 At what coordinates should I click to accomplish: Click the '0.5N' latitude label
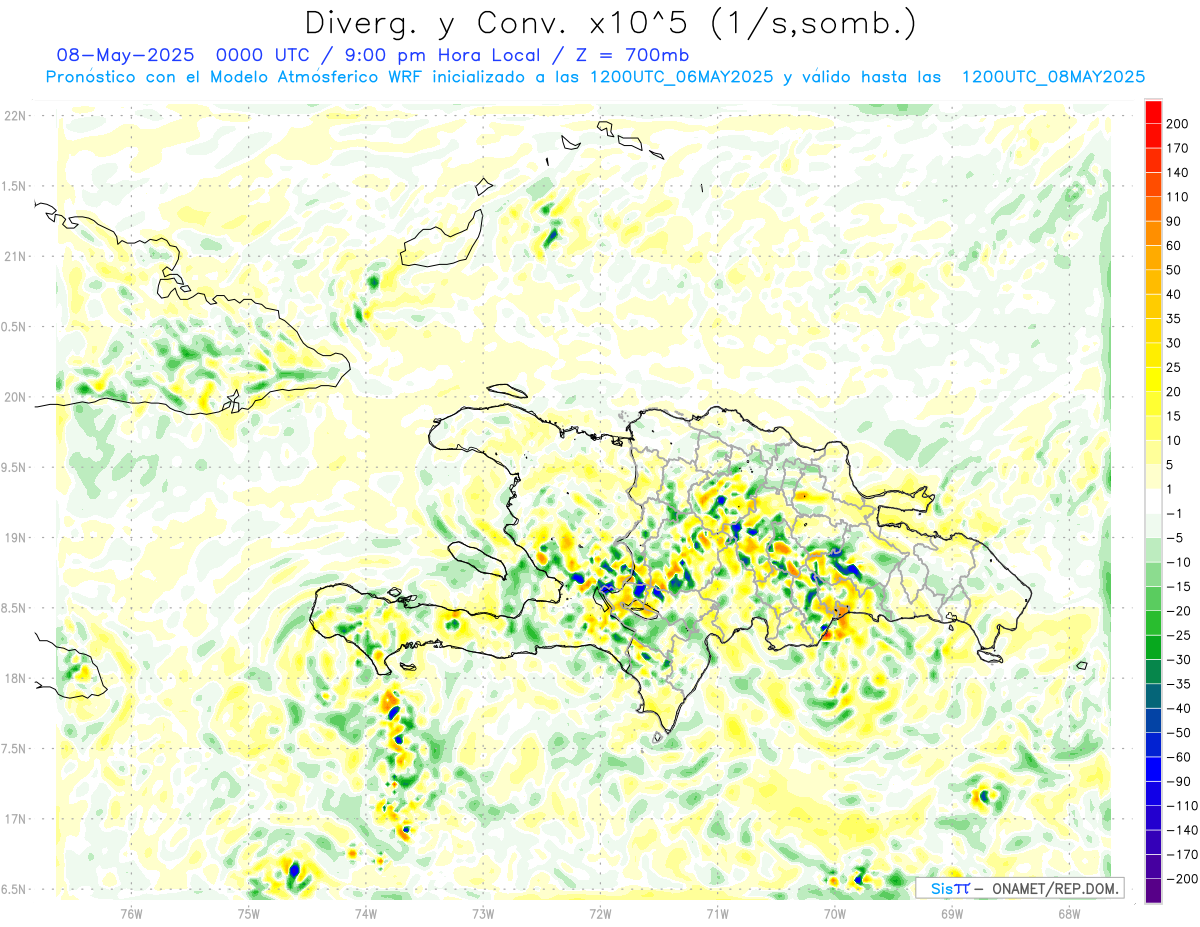click(15, 327)
